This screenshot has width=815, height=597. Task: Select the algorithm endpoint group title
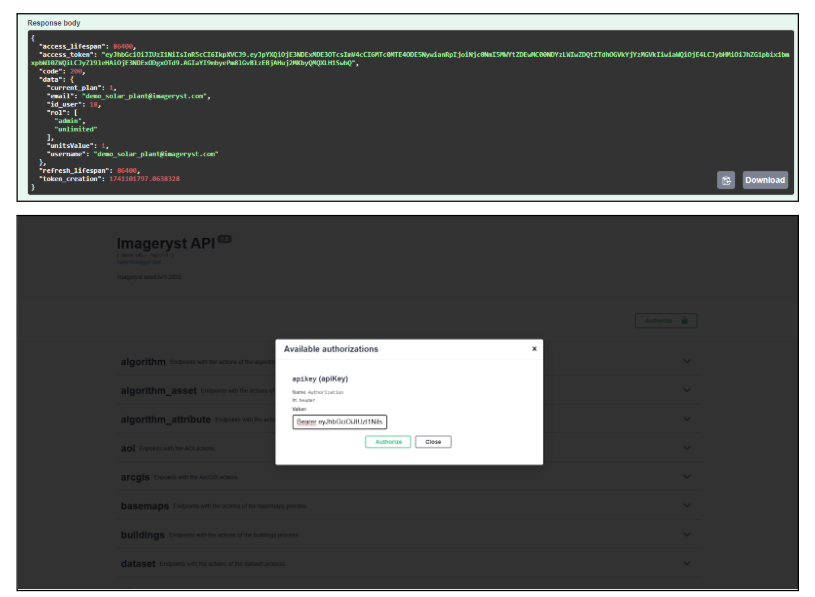pyautogui.click(x=143, y=362)
